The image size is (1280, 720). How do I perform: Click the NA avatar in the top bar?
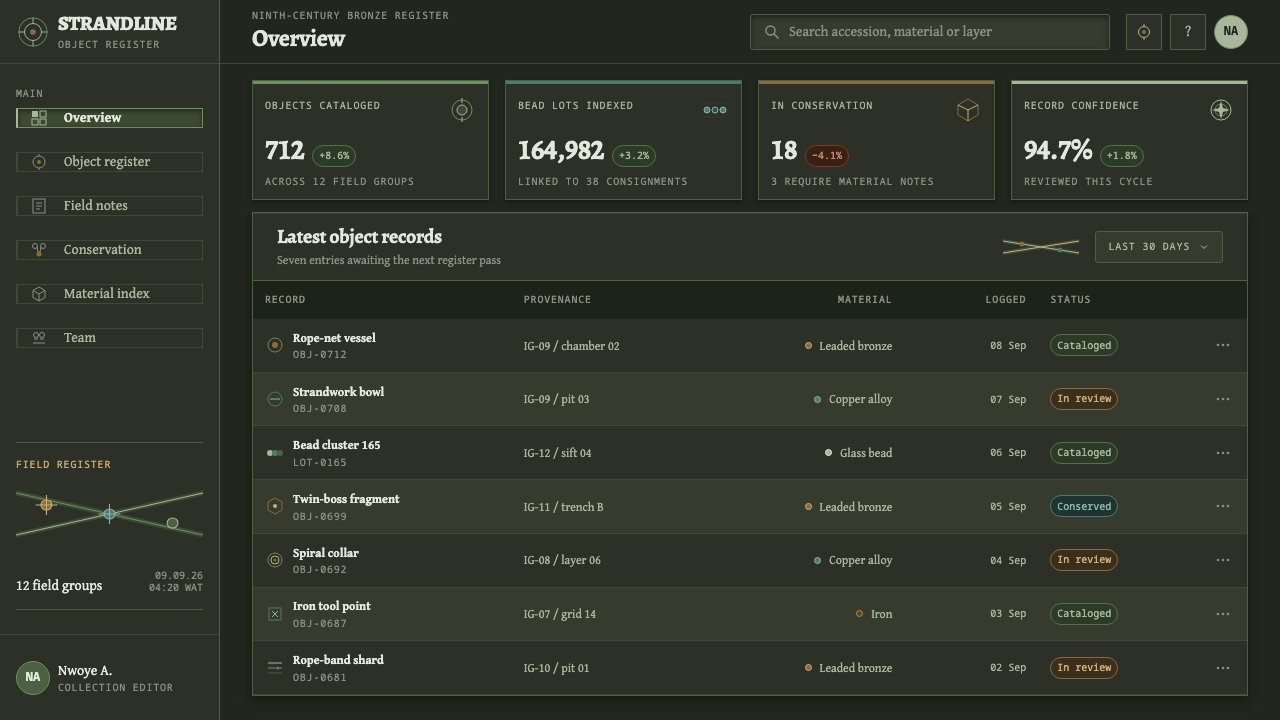pyautogui.click(x=1231, y=32)
